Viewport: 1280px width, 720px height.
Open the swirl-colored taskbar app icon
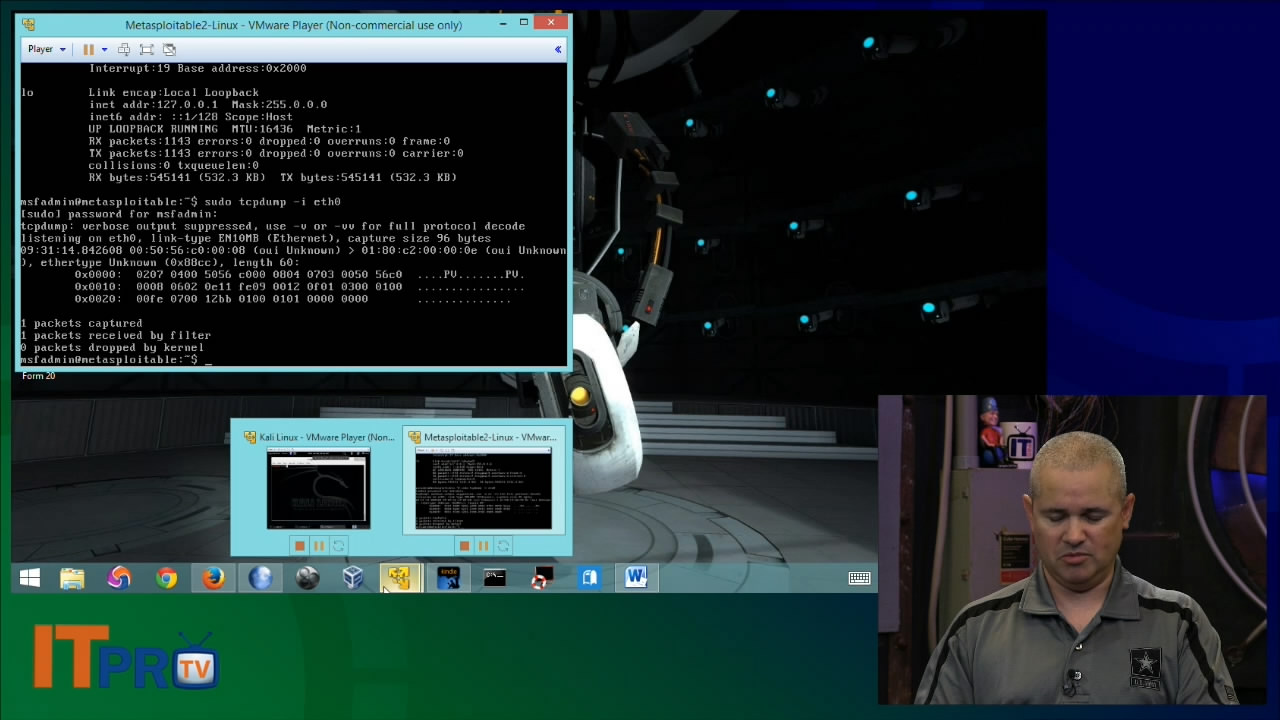[119, 578]
